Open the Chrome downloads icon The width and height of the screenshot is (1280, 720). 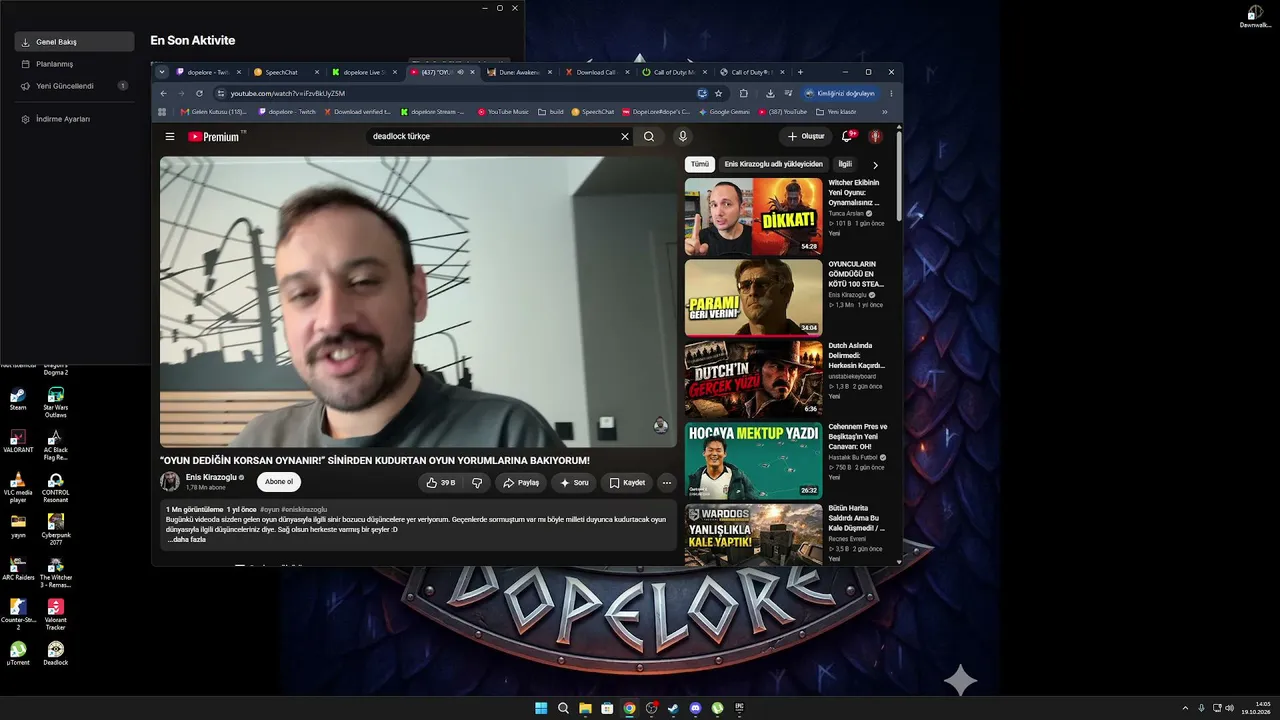[x=771, y=93]
